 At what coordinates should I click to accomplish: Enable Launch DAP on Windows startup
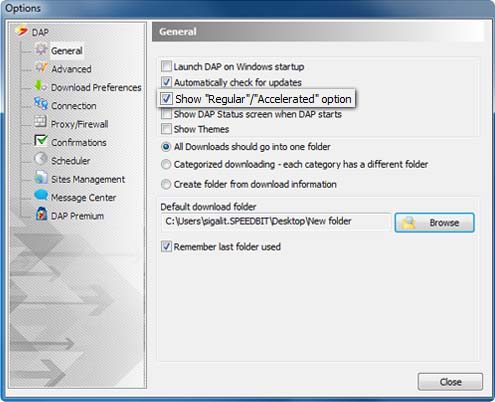(x=166, y=66)
